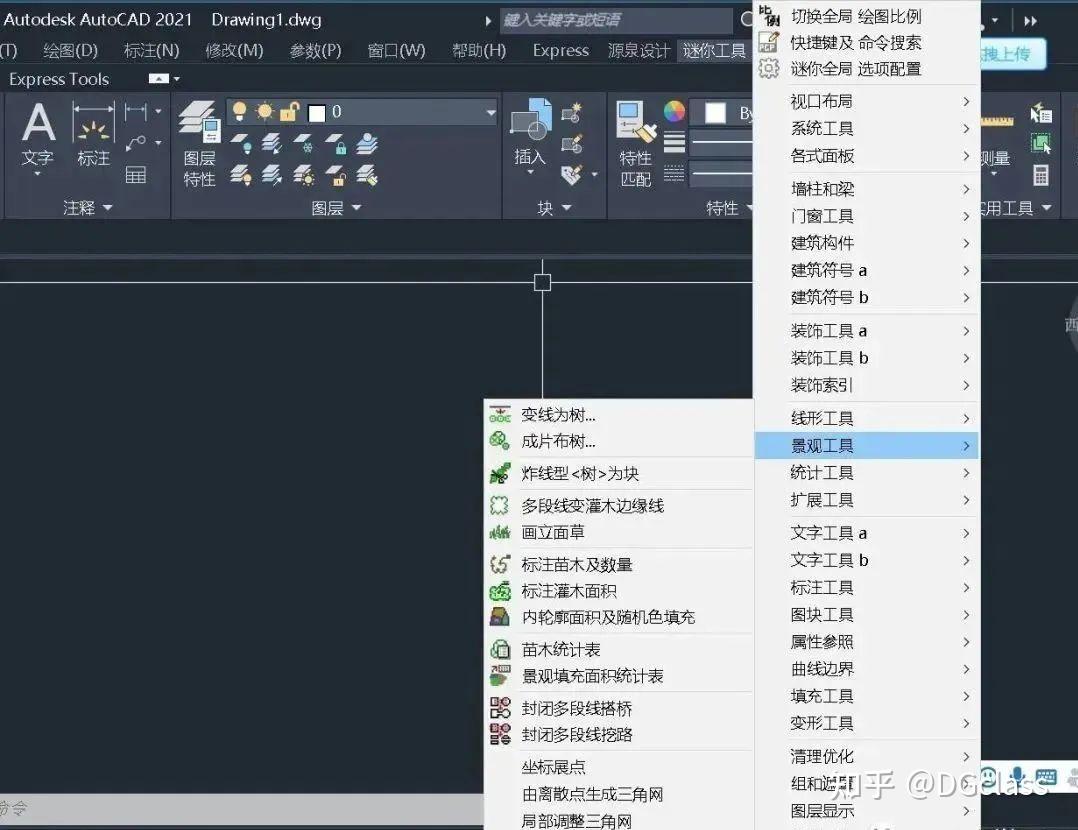This screenshot has width=1078, height=830.
Task: Open the 源泉设计 menu
Action: click(639, 51)
